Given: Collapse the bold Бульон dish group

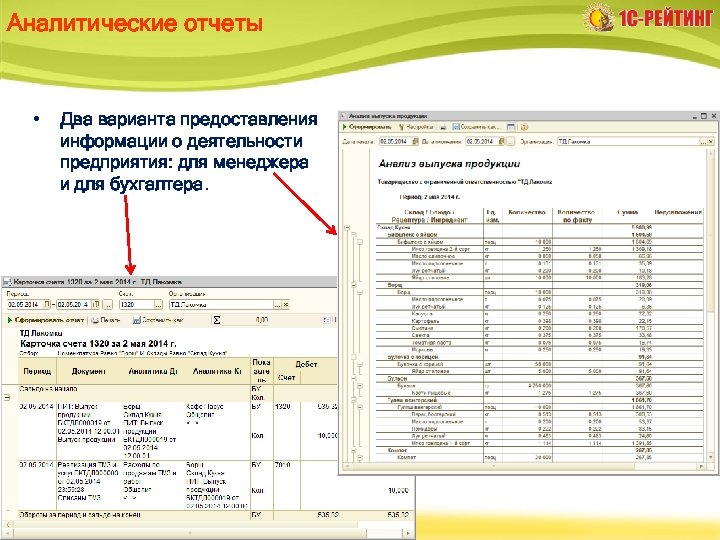Looking at the screenshot, I should point(354,378).
